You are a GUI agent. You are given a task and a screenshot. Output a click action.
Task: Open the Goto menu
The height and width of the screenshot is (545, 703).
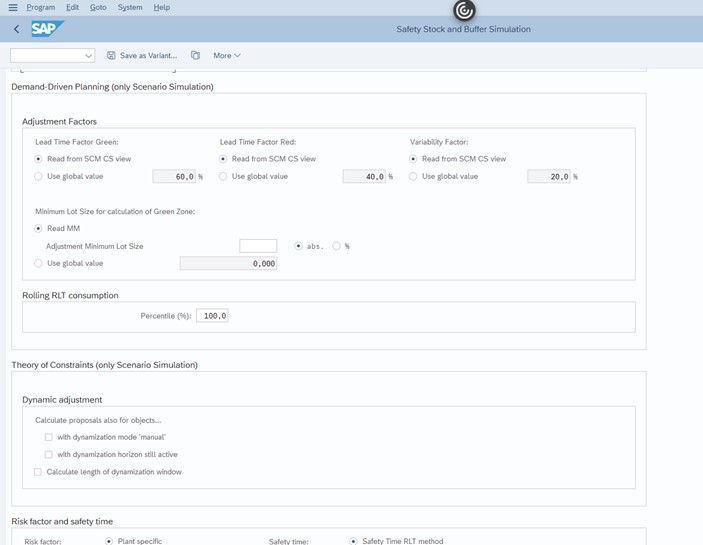98,7
